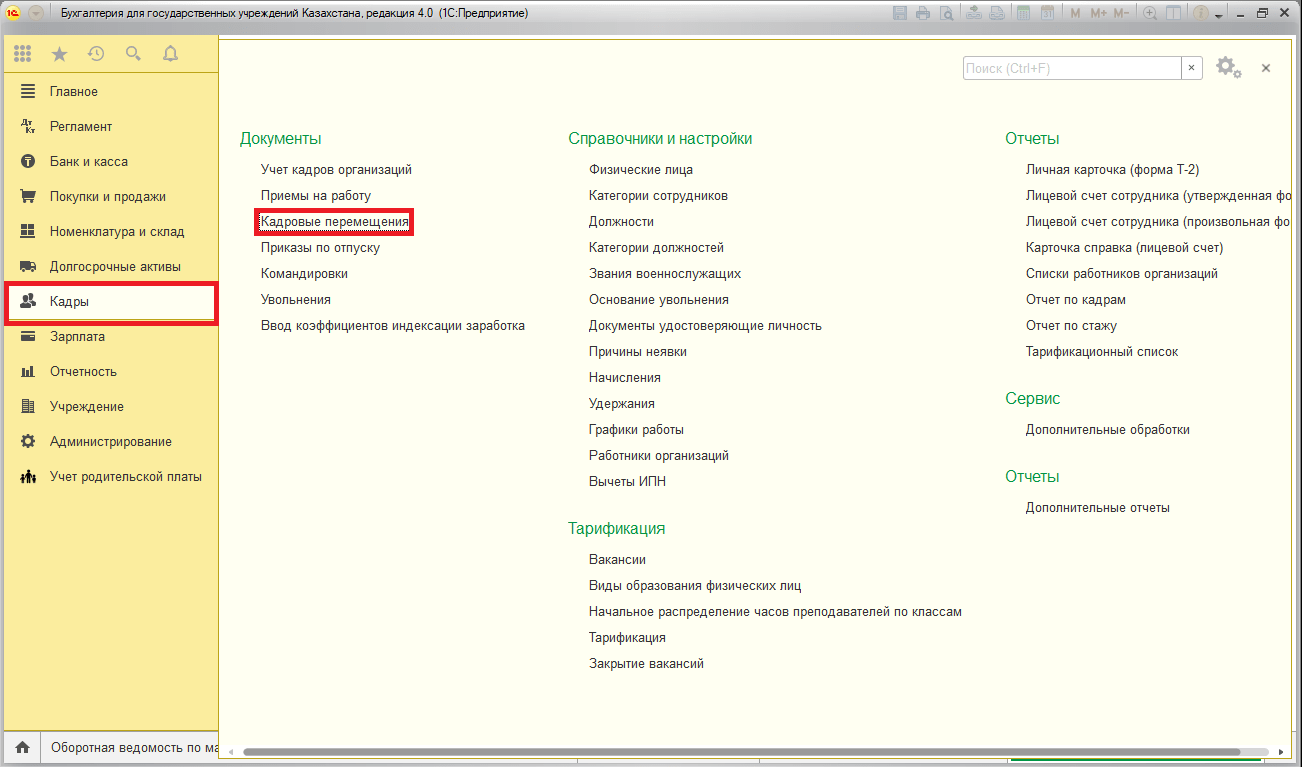Screen dimensions: 1302x767
Task: Click the calculator icon in title bar
Action: pos(1023,14)
